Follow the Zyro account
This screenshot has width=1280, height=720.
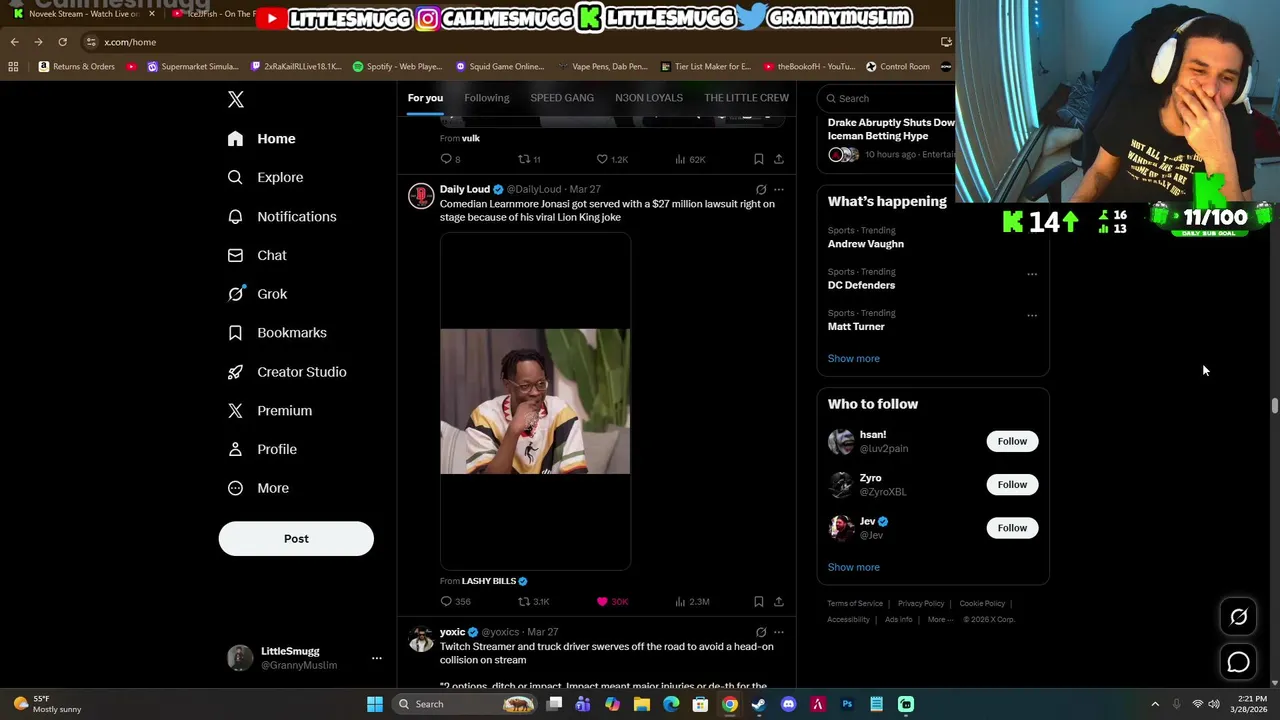1012,485
